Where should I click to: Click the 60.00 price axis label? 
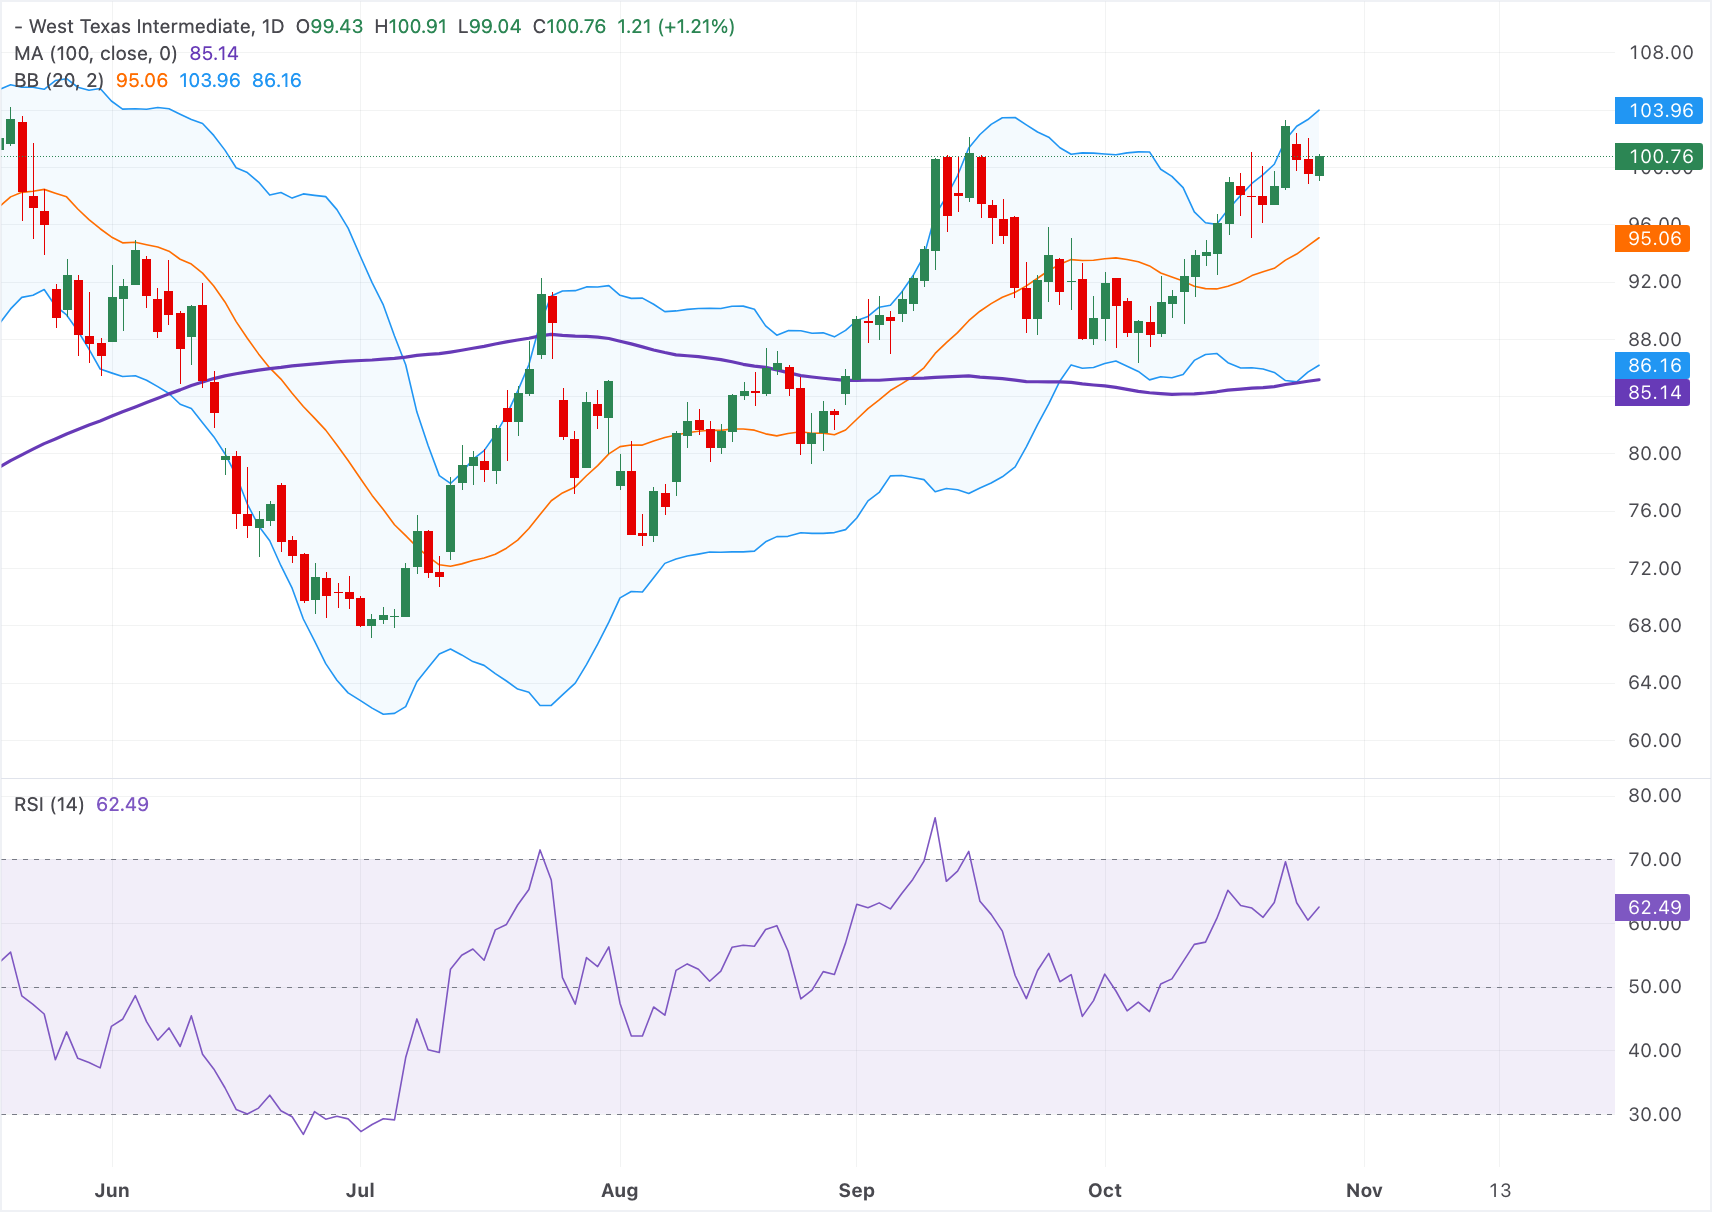pos(1655,741)
